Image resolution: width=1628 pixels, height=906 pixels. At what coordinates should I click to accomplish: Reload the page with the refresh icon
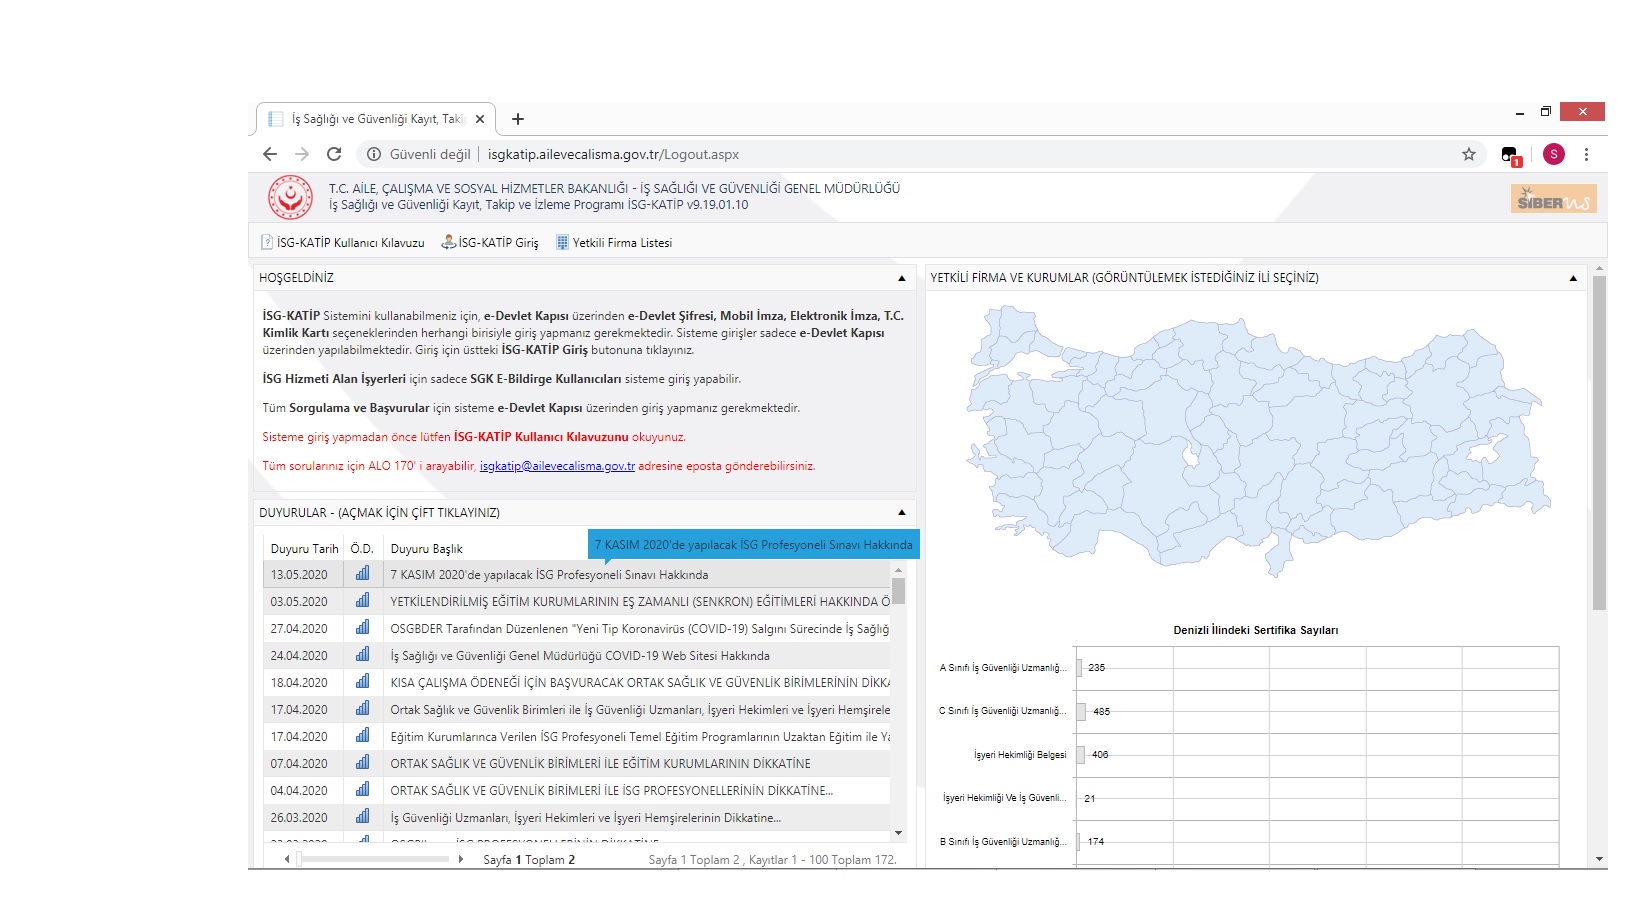pyautogui.click(x=334, y=154)
